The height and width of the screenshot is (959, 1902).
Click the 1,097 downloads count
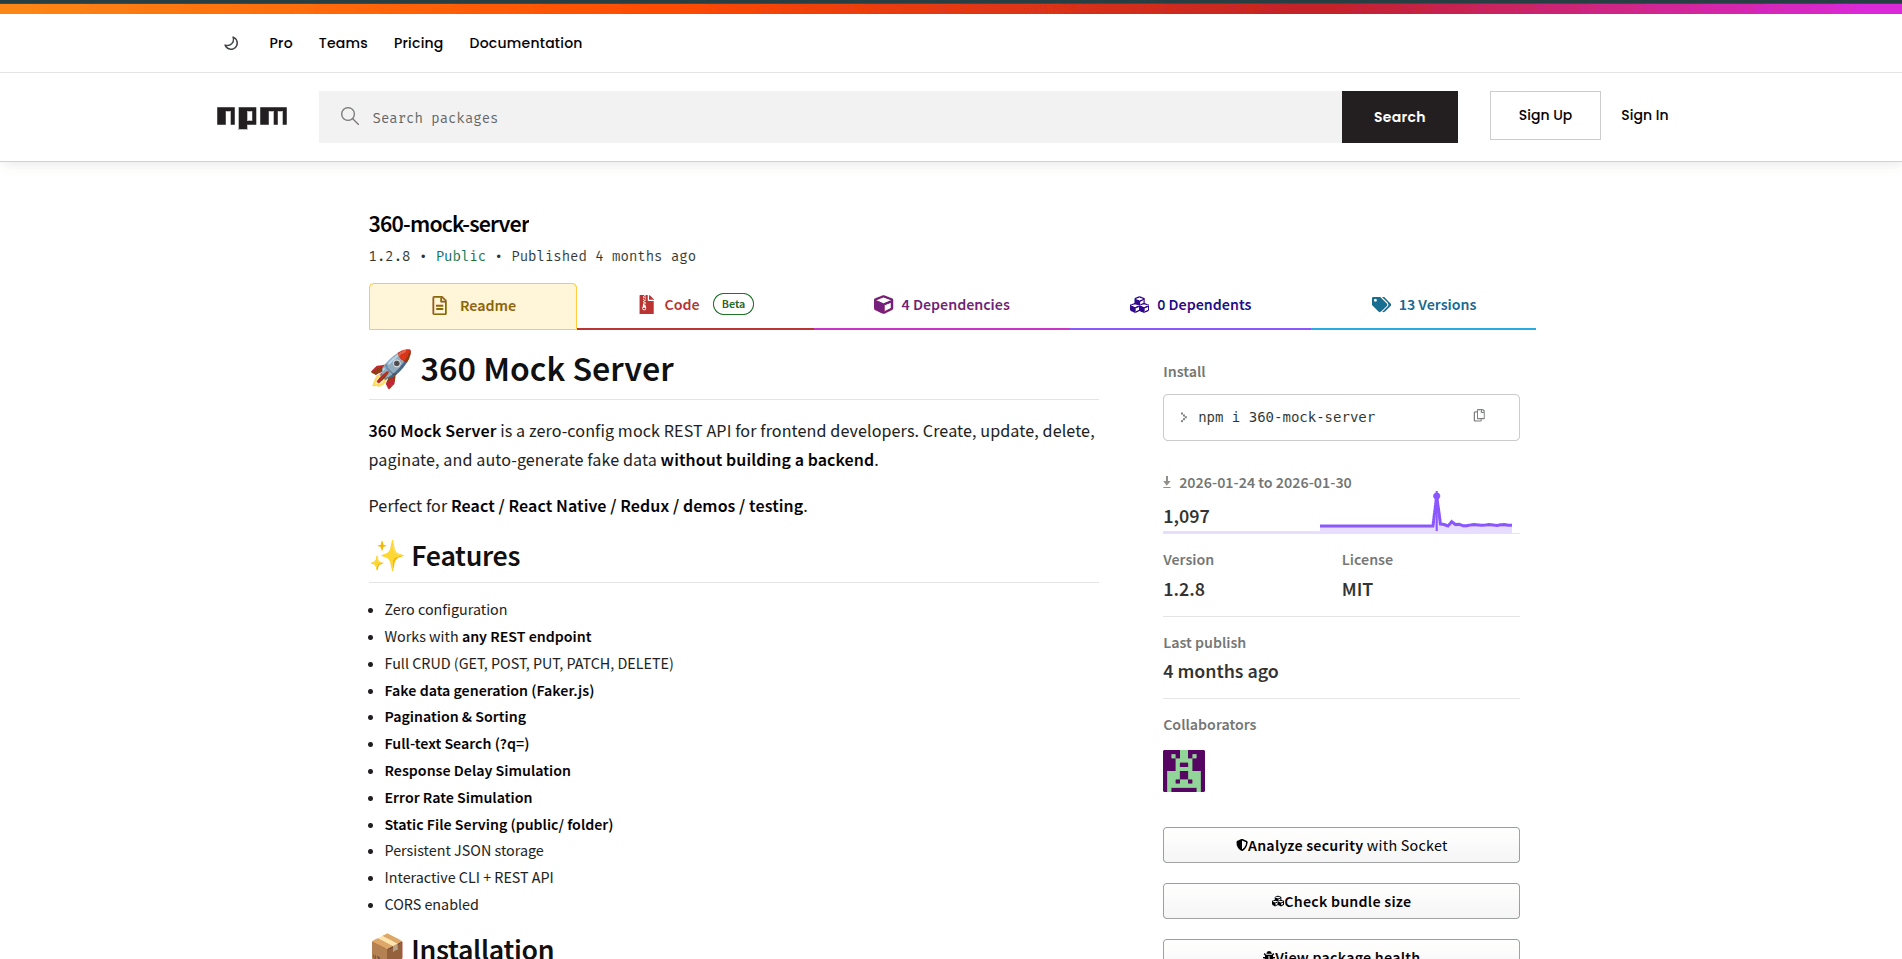point(1186,517)
